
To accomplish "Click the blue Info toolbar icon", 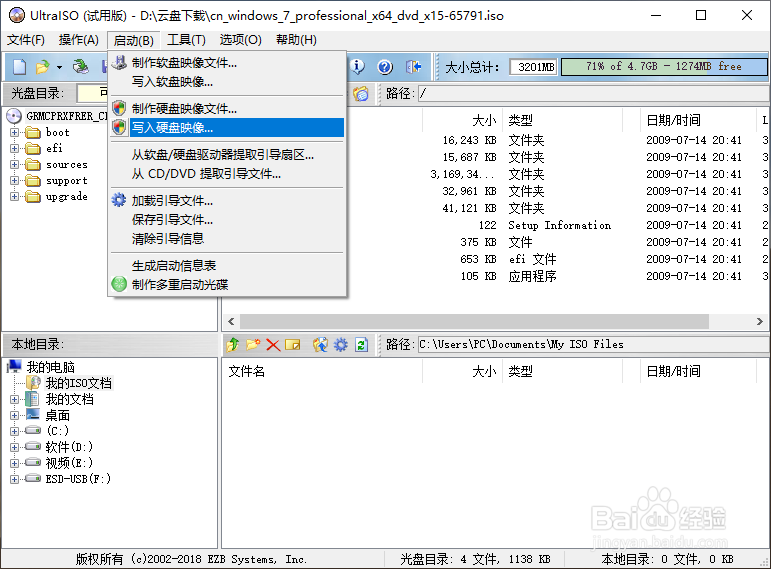I will [x=357, y=66].
